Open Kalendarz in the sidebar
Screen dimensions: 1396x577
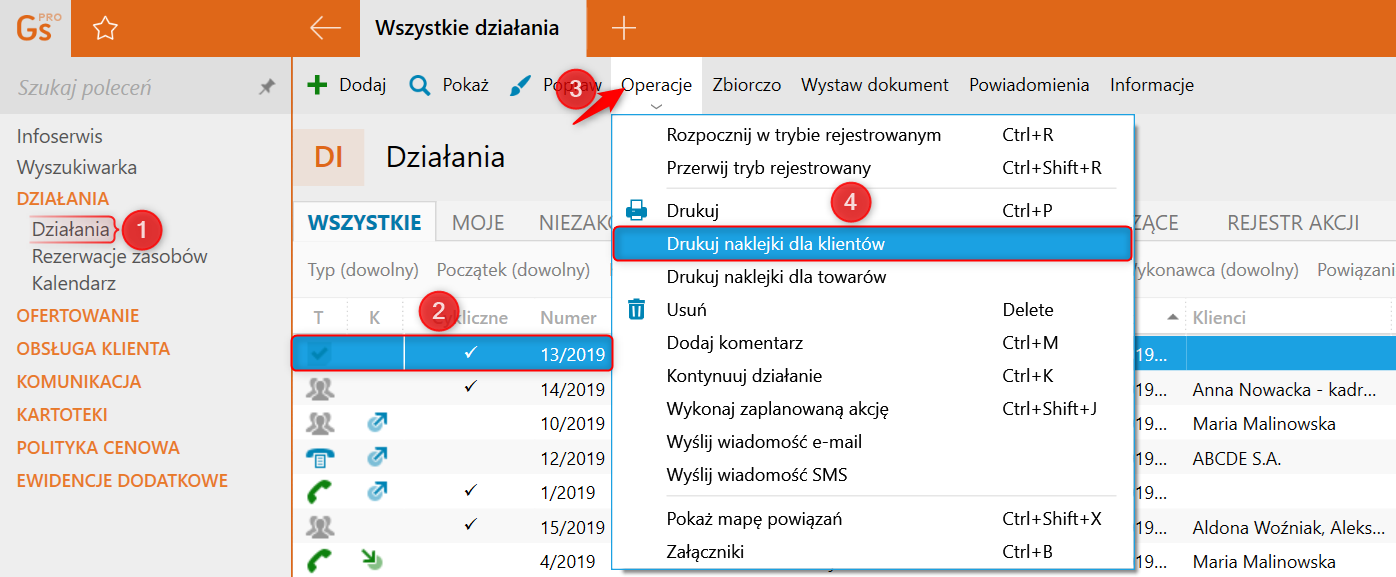(x=74, y=284)
